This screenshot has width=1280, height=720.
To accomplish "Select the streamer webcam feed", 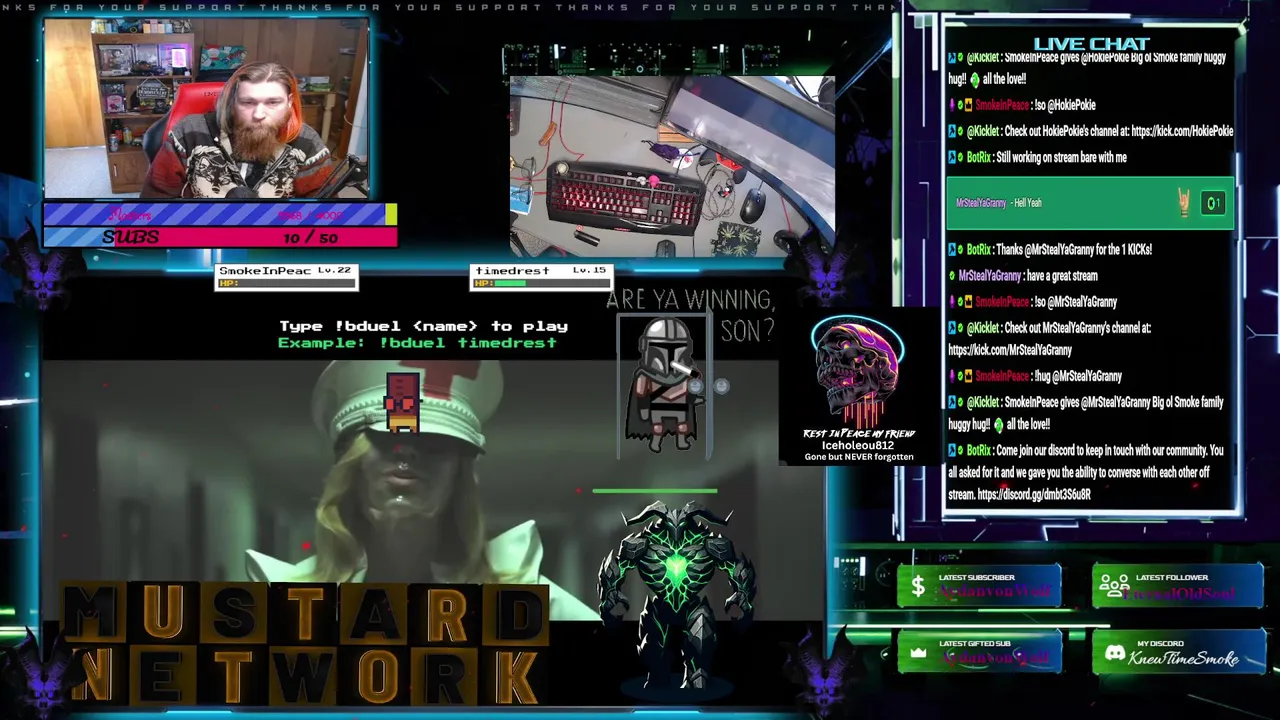I will click(206, 110).
